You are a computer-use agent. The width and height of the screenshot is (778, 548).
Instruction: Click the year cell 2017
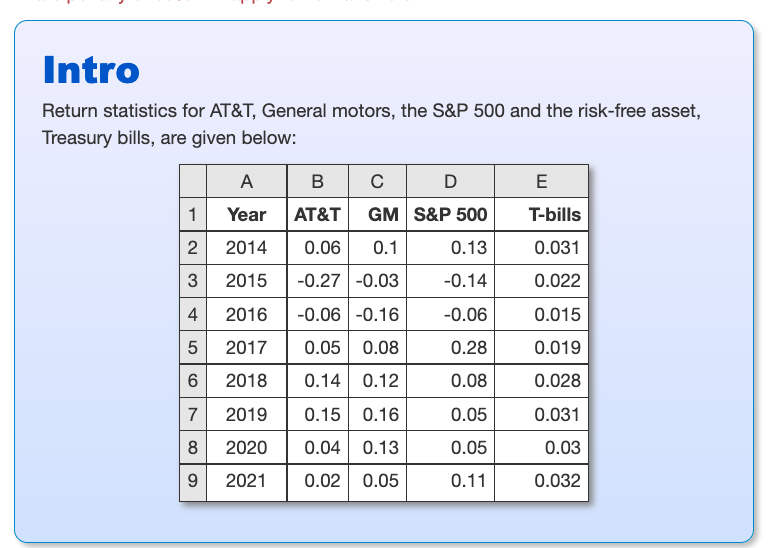point(247,347)
